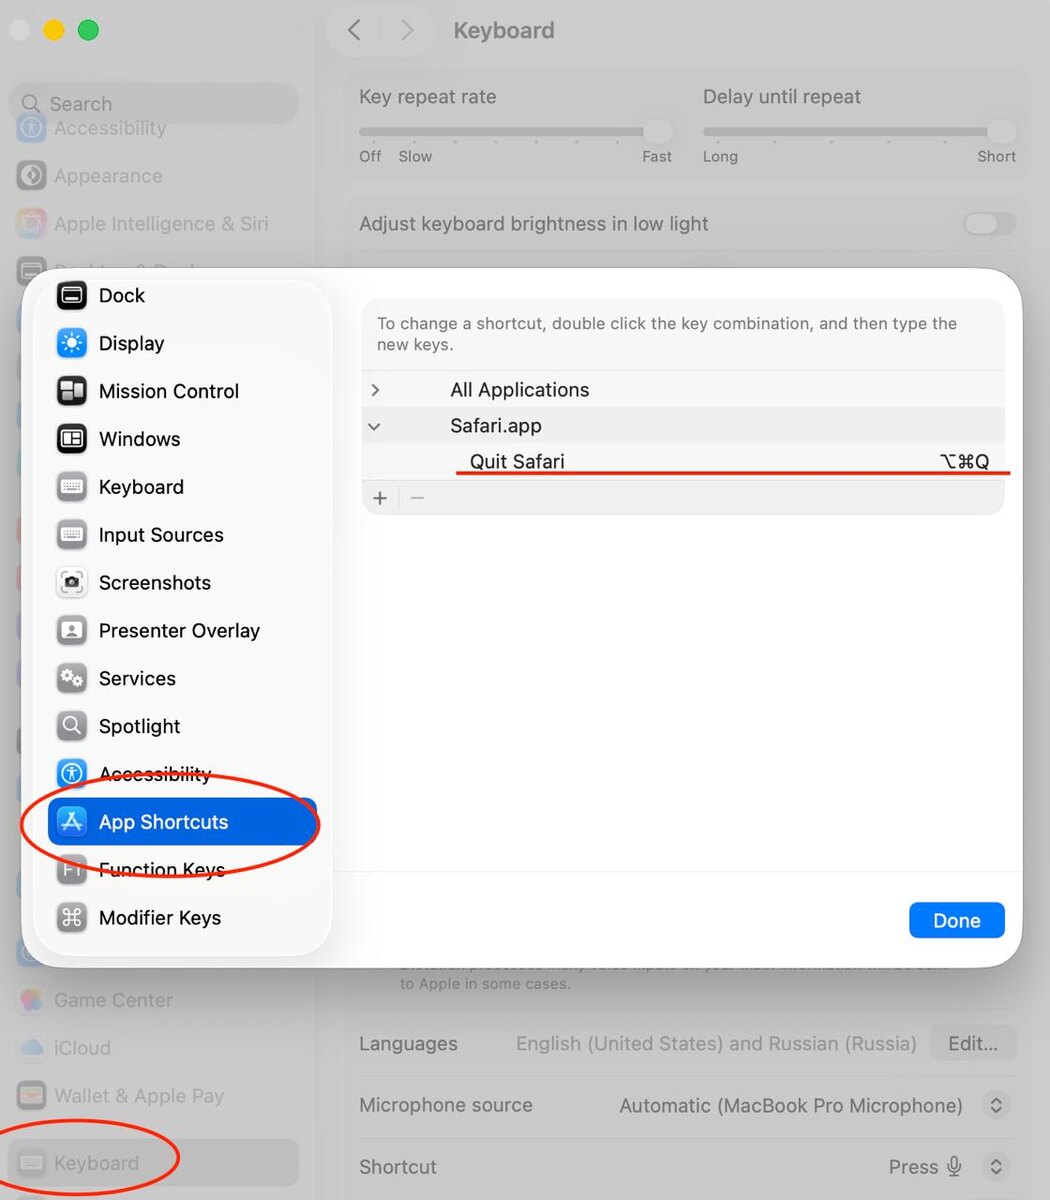
Task: Click the Game Center icon in Settings sidebar
Action: click(32, 1000)
